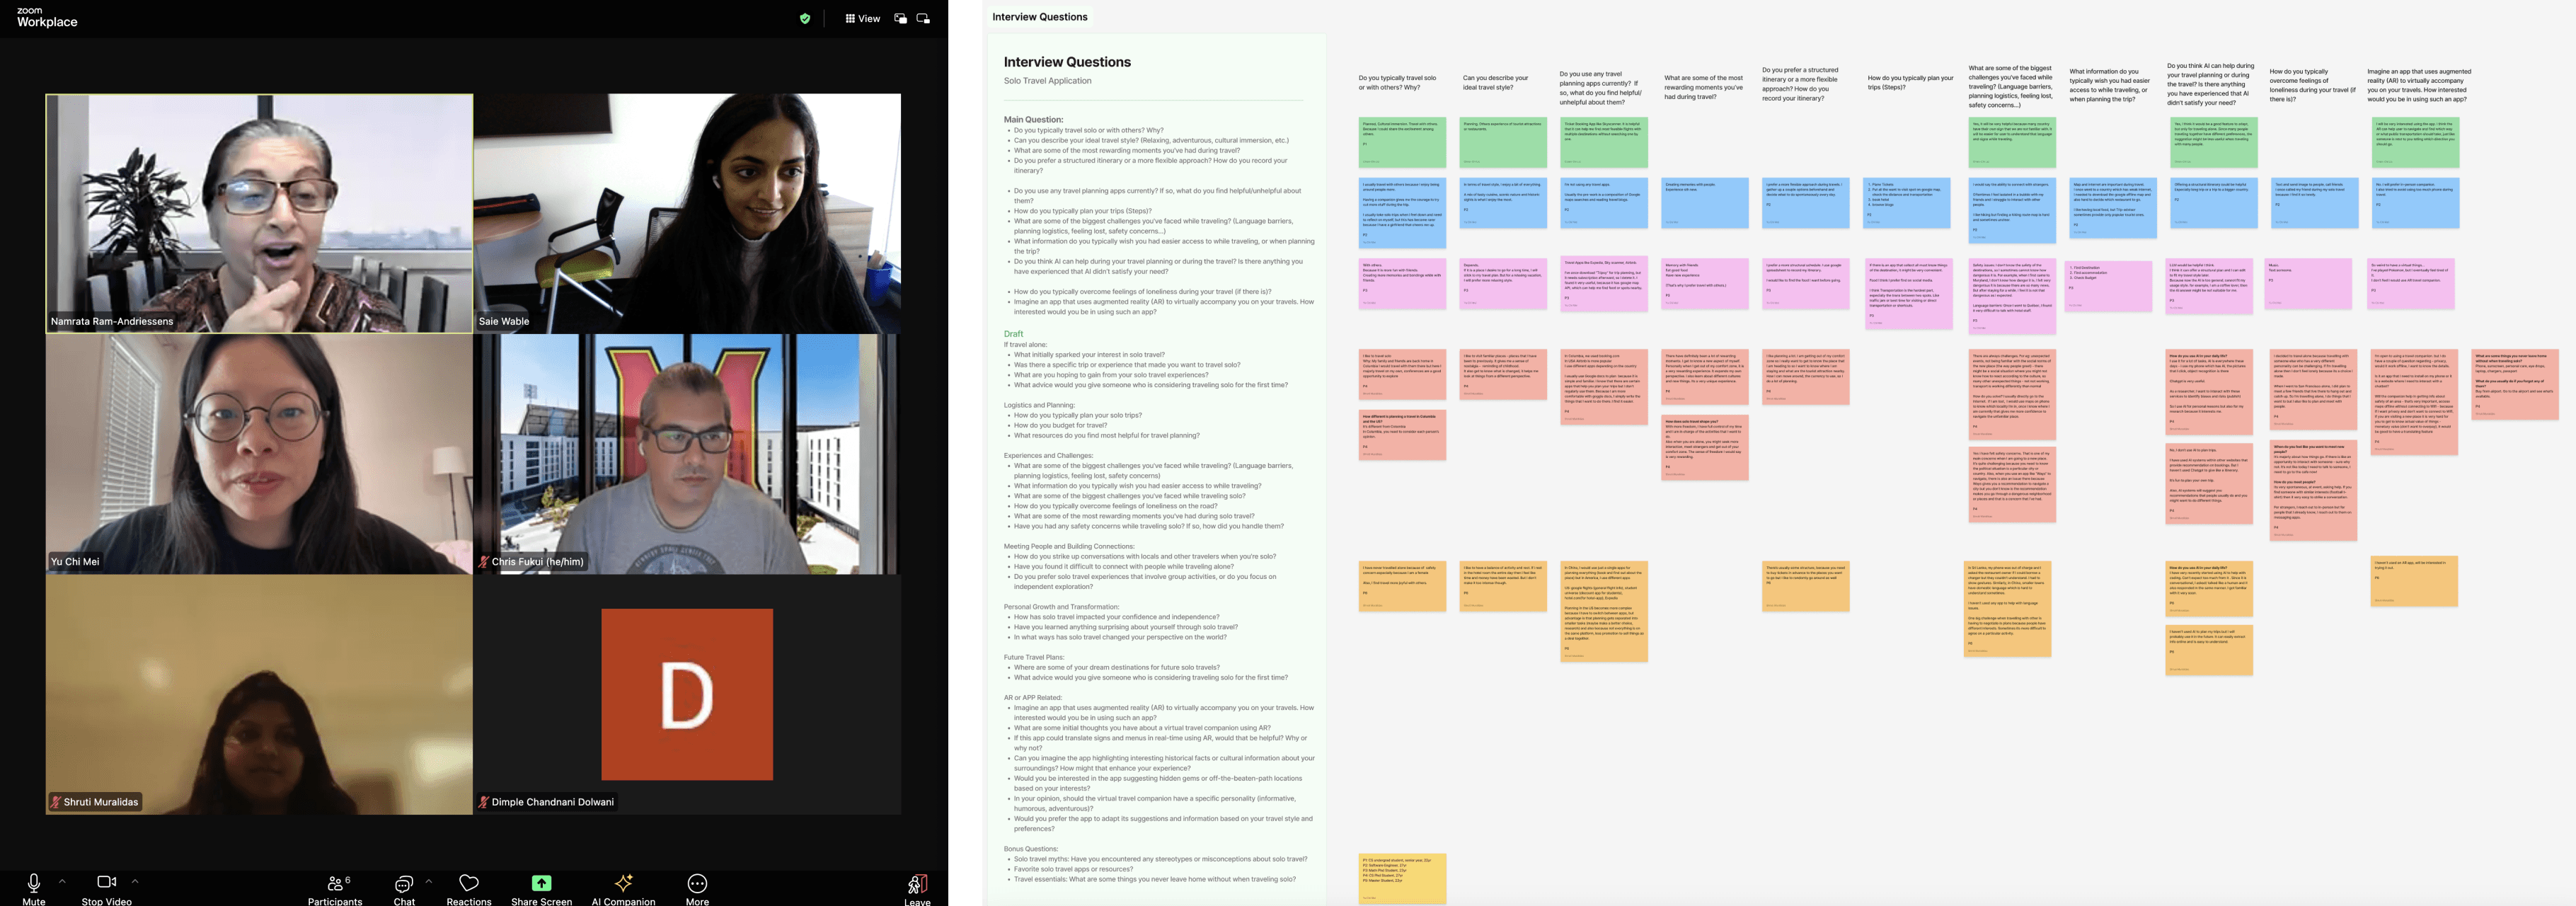Open the Participants panel
The width and height of the screenshot is (2576, 906).
click(335, 884)
